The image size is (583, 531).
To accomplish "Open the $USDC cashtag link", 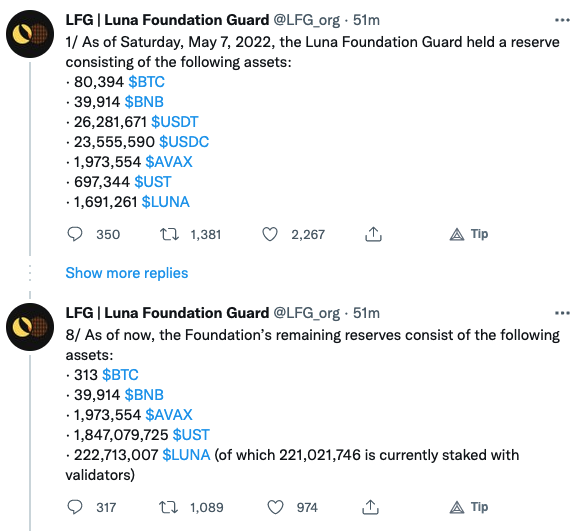I will [184, 142].
